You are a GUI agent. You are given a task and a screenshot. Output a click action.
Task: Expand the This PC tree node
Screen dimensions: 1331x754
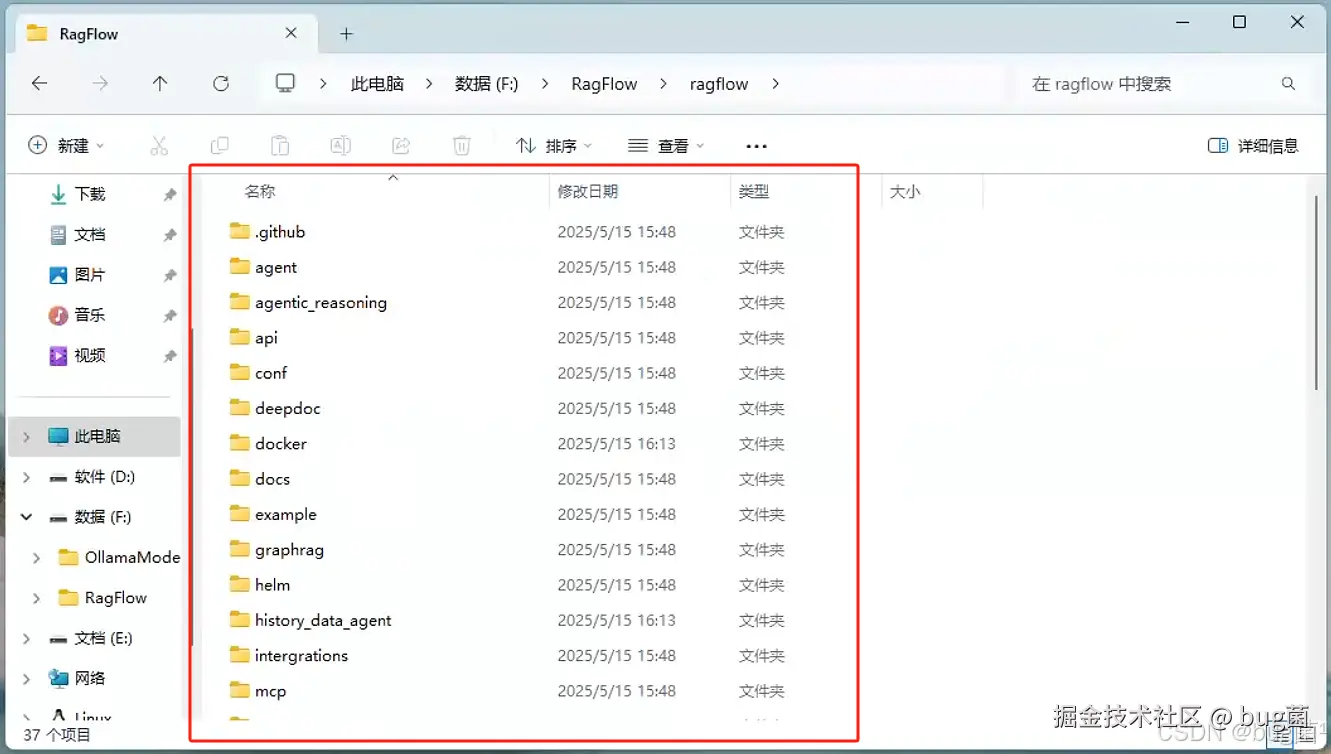27,437
